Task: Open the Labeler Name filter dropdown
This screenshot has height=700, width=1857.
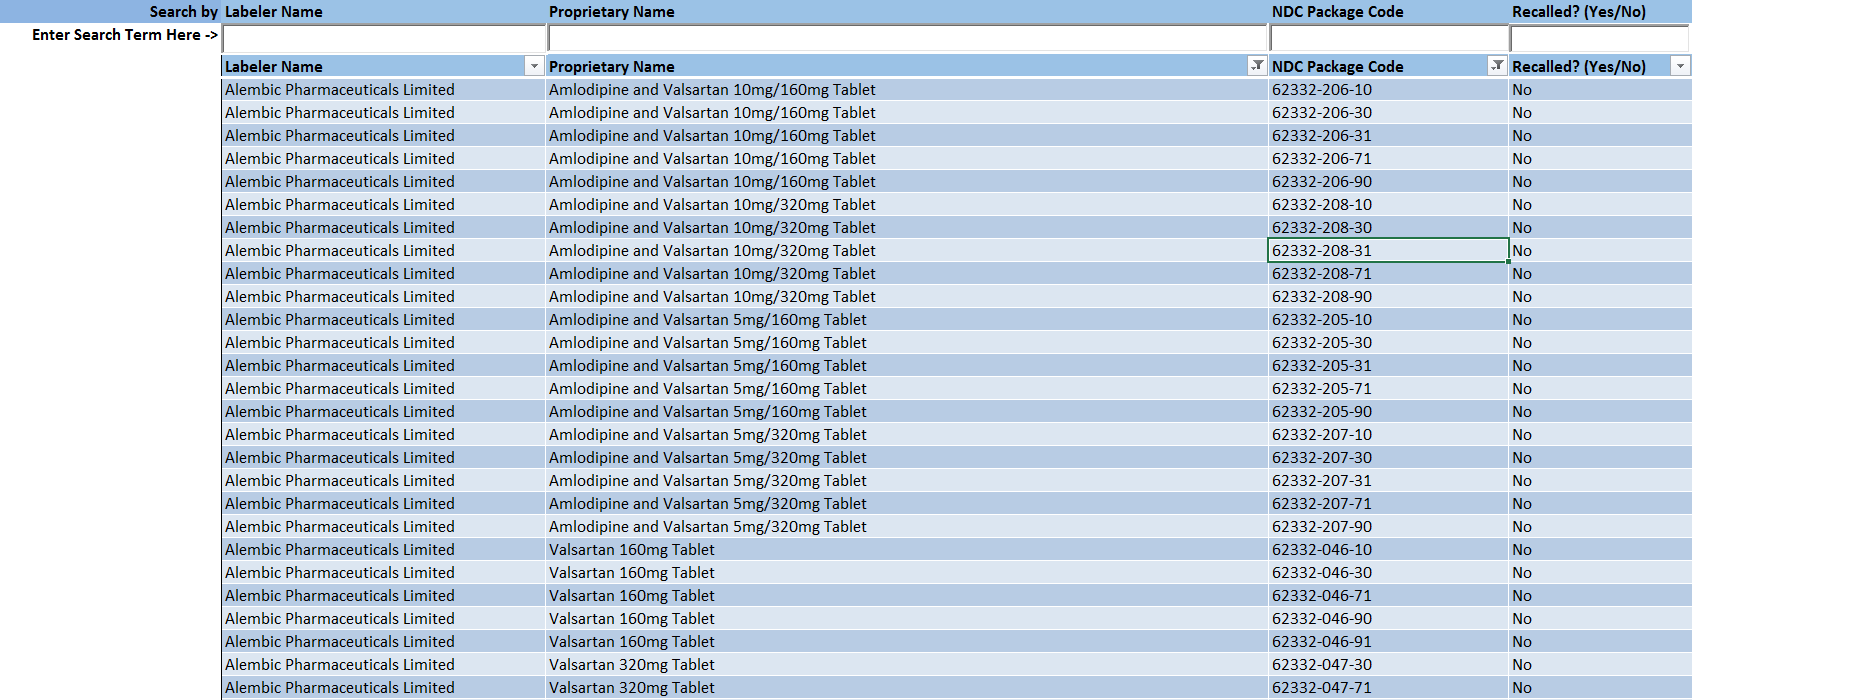Action: [534, 66]
